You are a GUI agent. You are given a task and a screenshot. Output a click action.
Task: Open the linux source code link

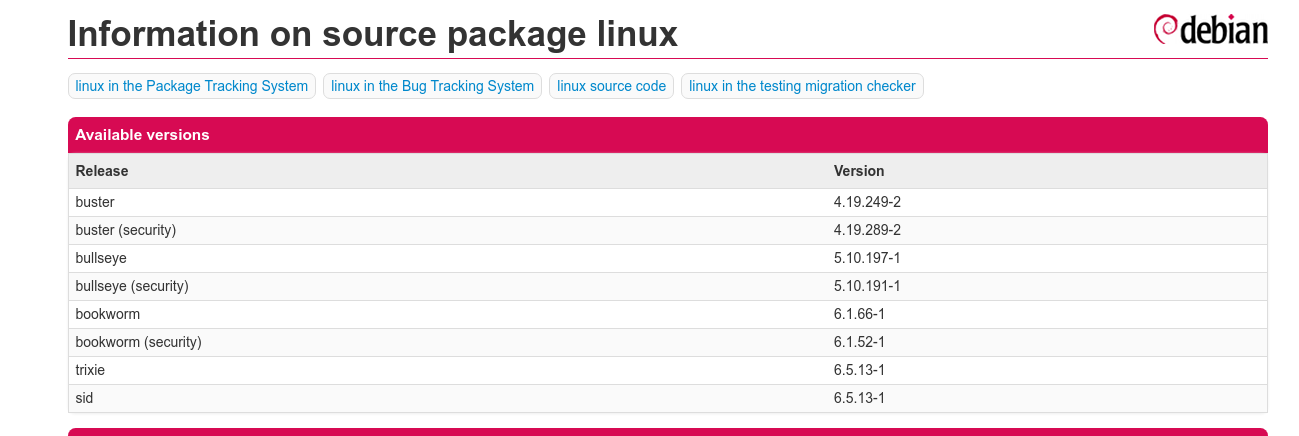tap(611, 86)
